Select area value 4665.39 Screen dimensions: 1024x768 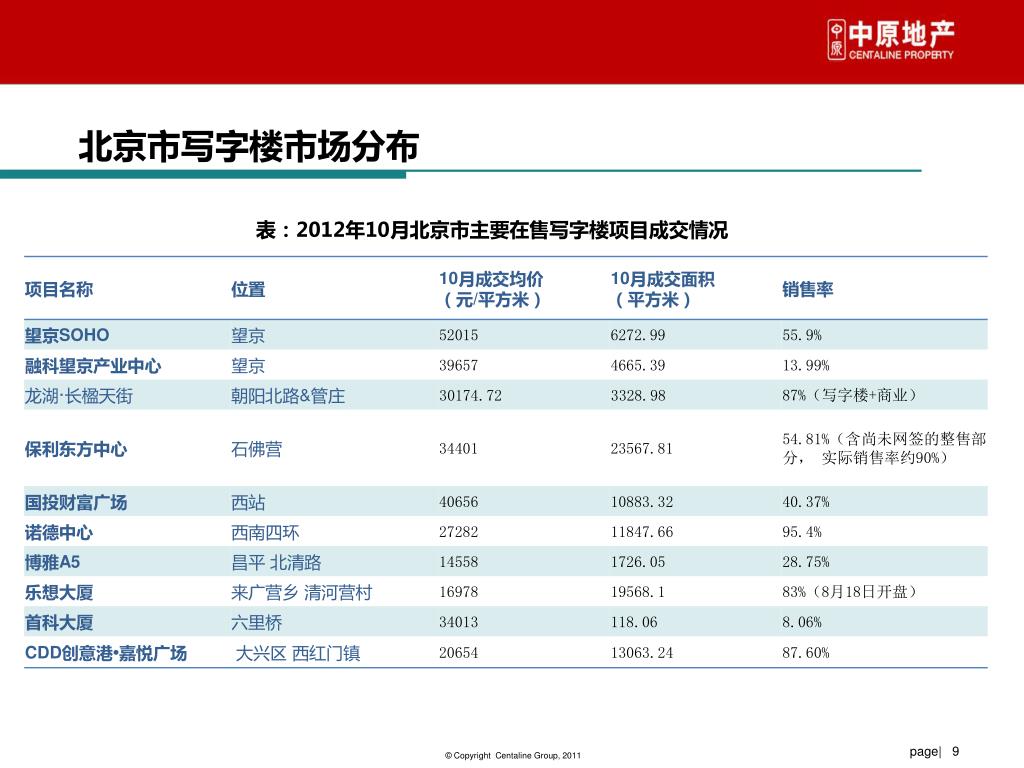coord(638,365)
